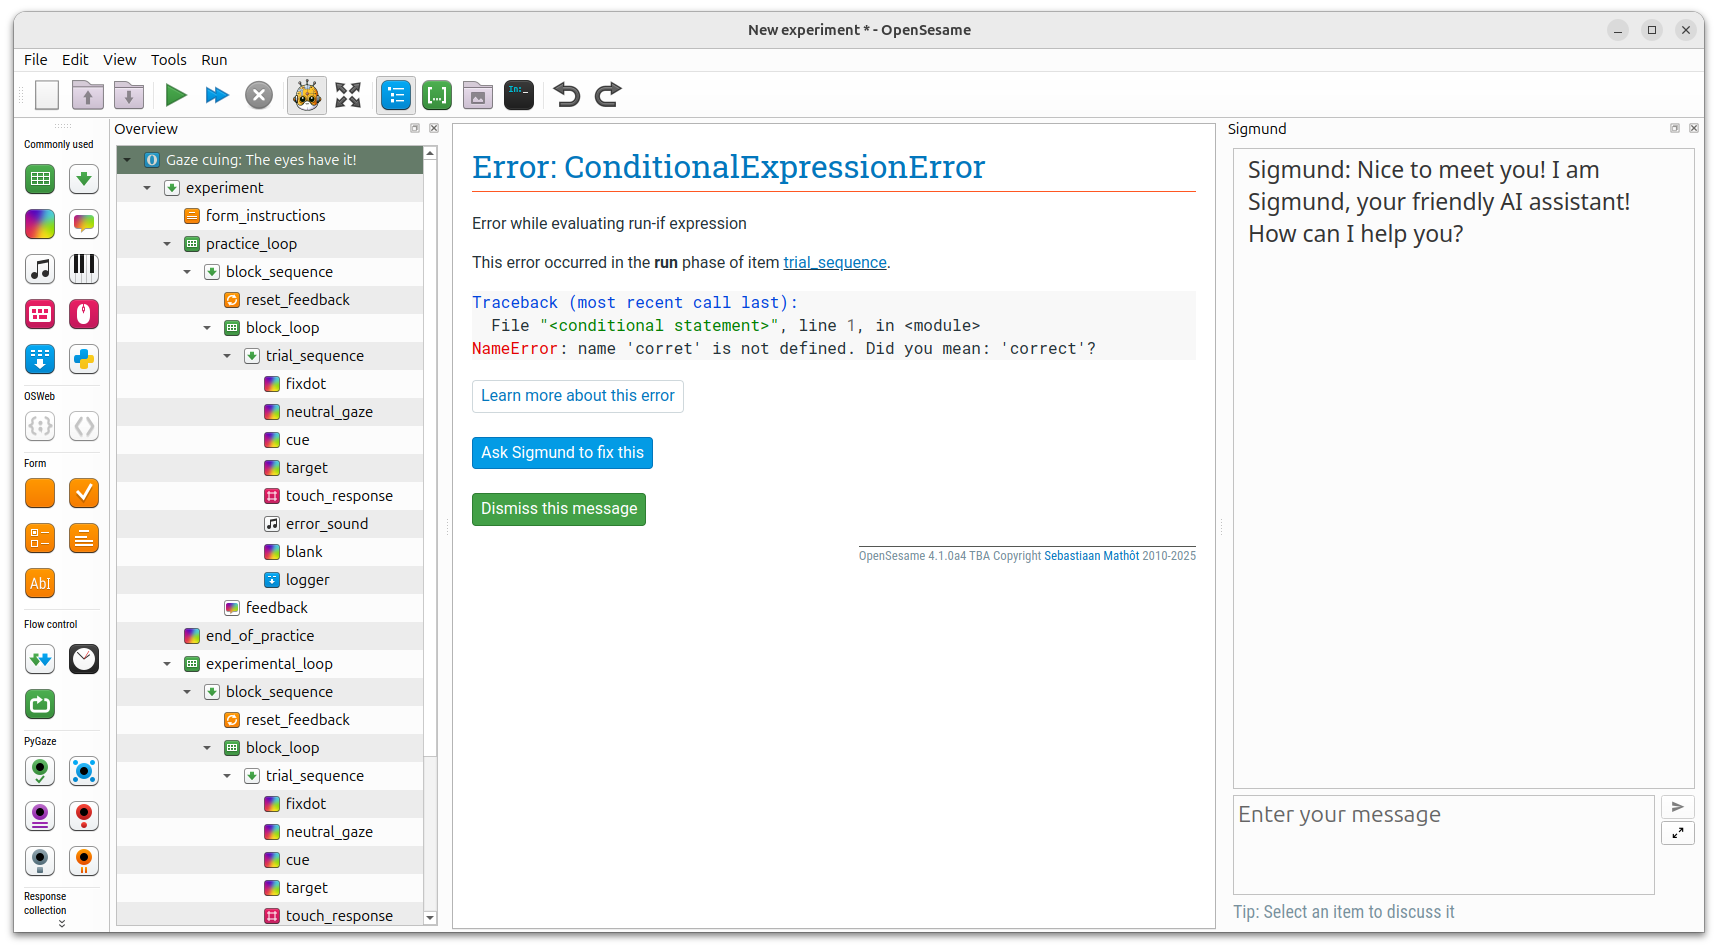Click the overview scrollbar down arrow
This screenshot has height=949, width=1718.
pyautogui.click(x=430, y=917)
